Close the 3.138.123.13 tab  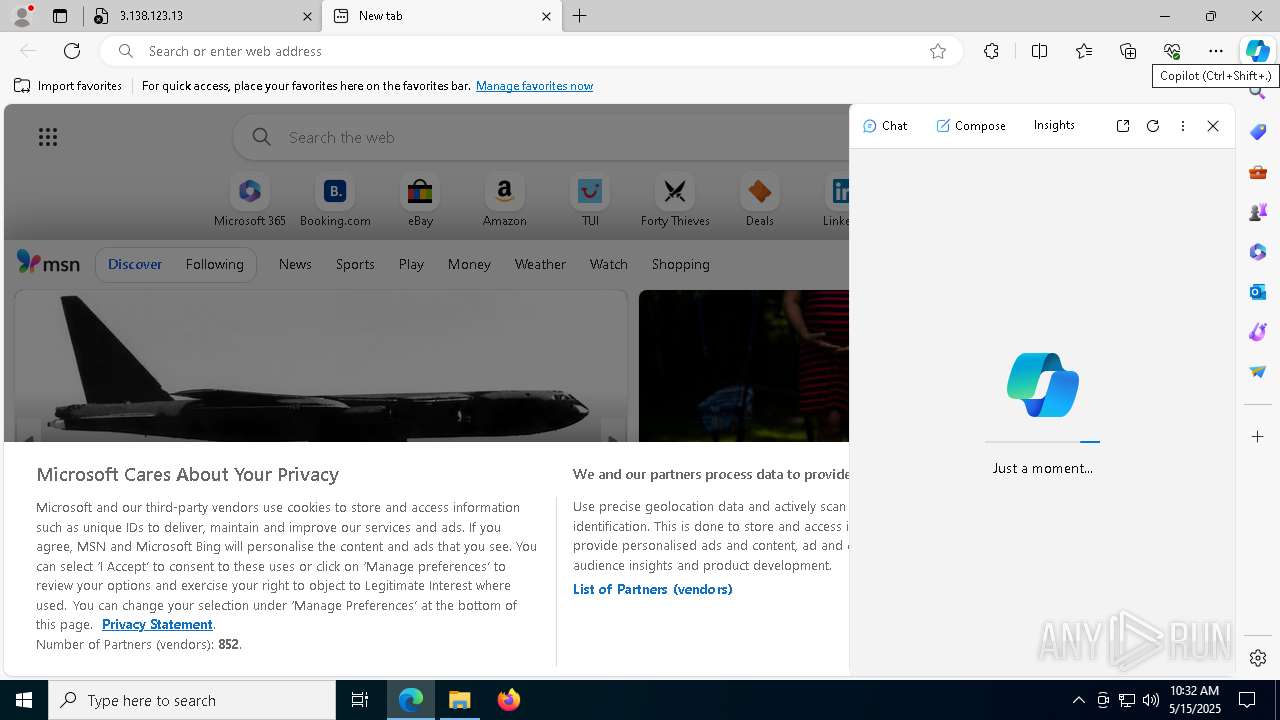308,16
